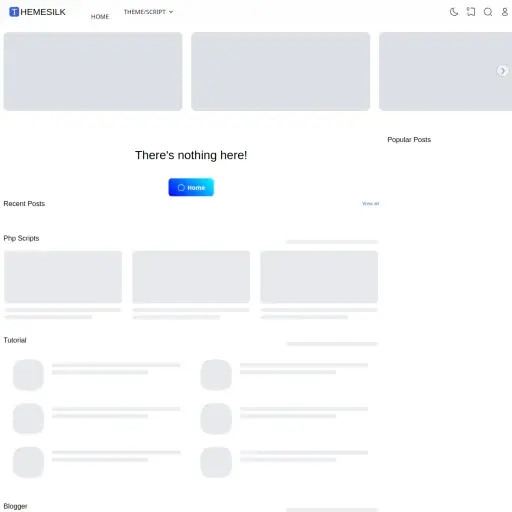This screenshot has width=512, height=512.
Task: Open the View all link
Action: (x=370, y=203)
